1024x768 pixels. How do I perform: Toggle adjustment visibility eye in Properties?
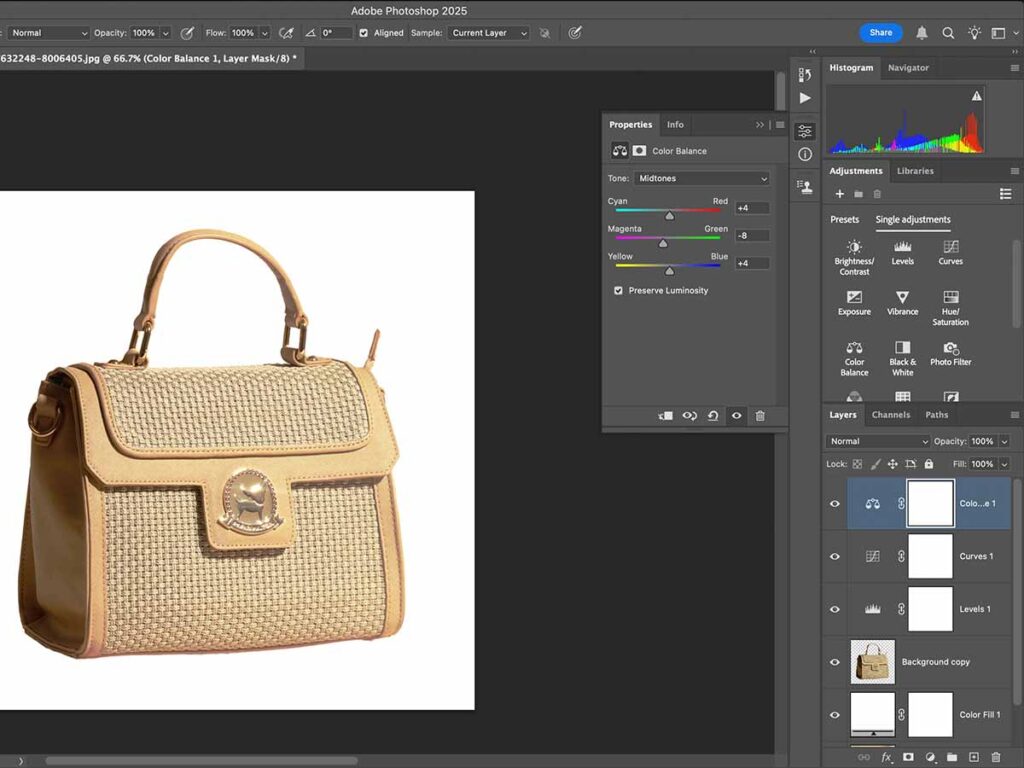point(737,415)
